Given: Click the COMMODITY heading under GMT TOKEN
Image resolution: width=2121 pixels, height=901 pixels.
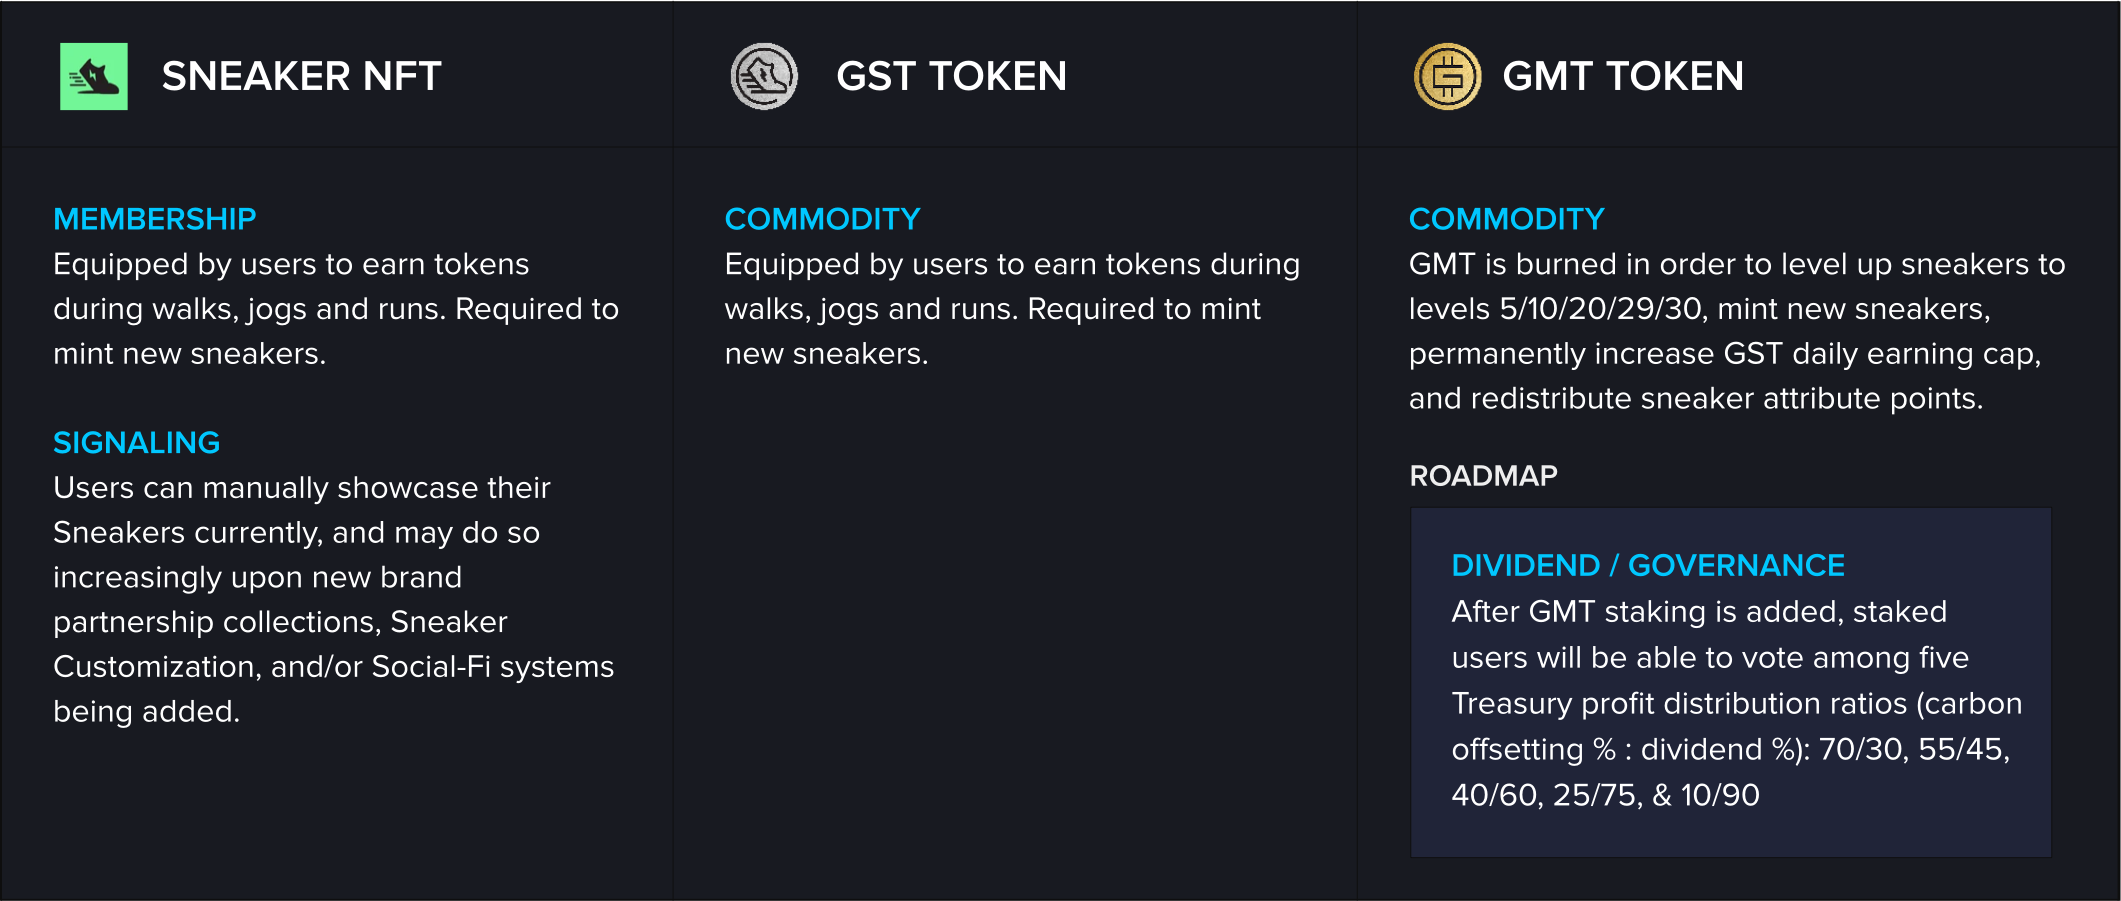Looking at the screenshot, I should (1506, 219).
